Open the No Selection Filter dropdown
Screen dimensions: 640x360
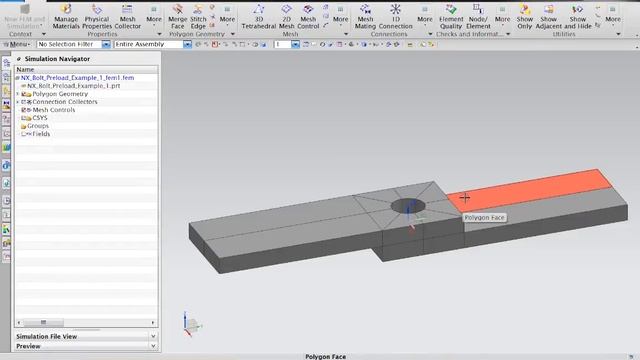point(106,44)
